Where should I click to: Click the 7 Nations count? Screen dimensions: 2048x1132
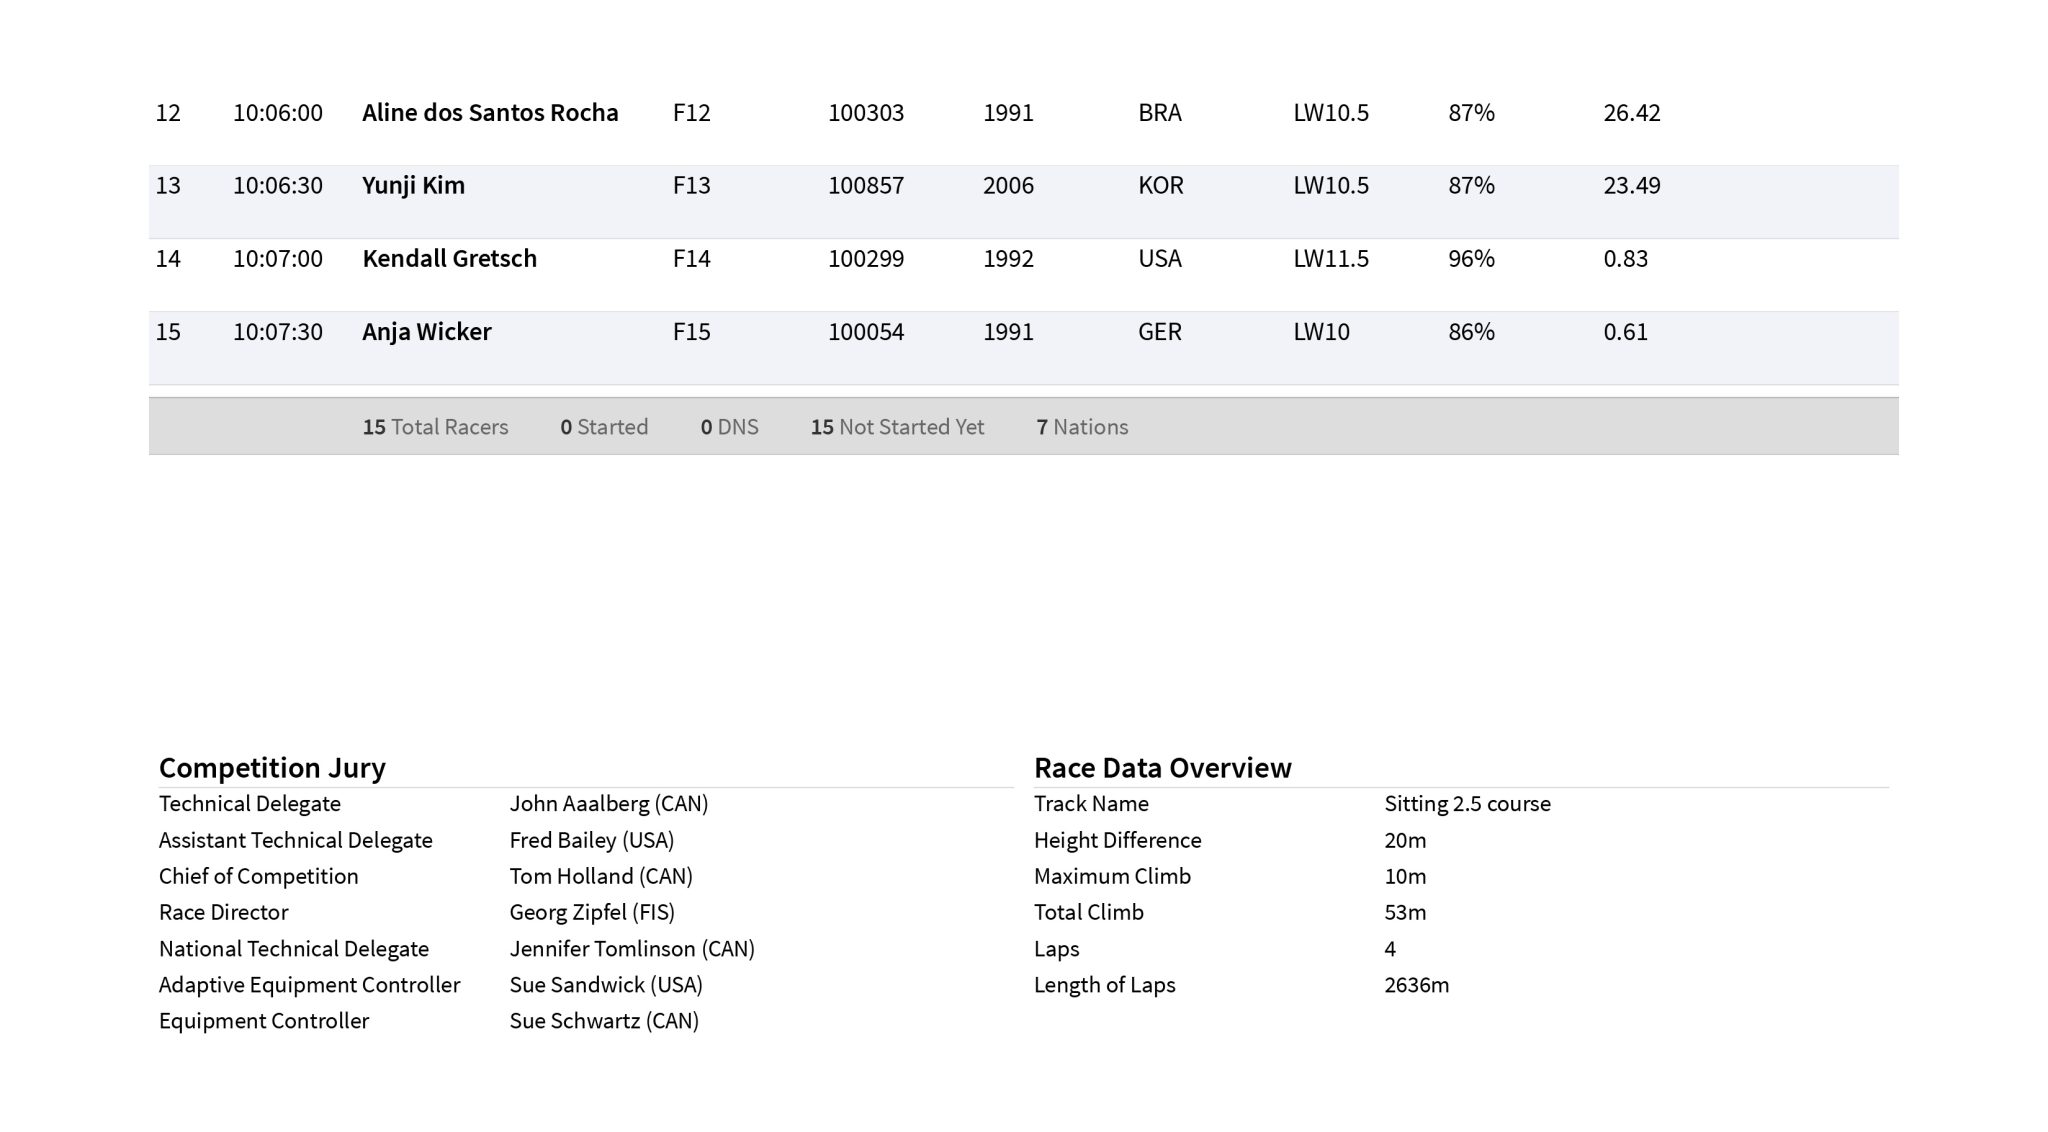[x=1082, y=427]
